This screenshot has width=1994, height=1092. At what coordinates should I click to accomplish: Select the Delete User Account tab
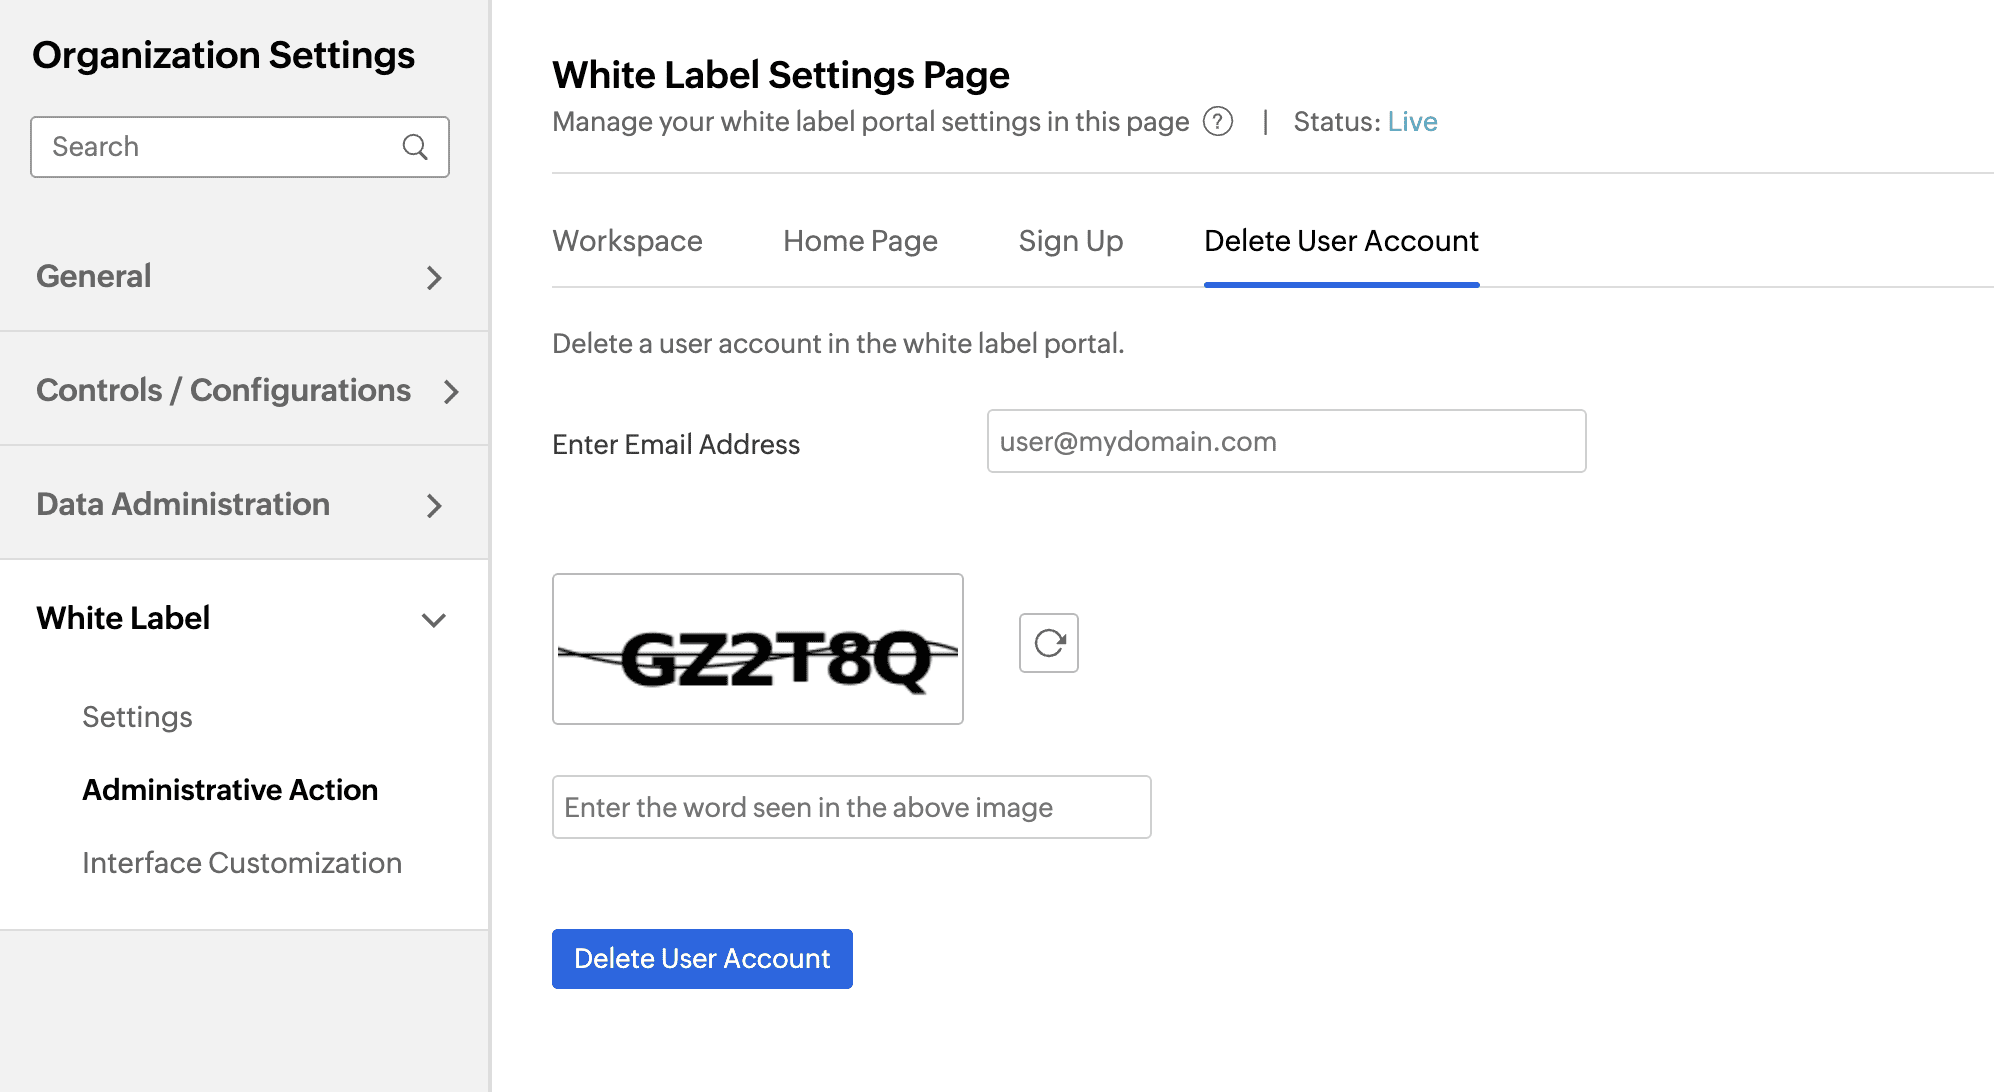click(x=1341, y=241)
